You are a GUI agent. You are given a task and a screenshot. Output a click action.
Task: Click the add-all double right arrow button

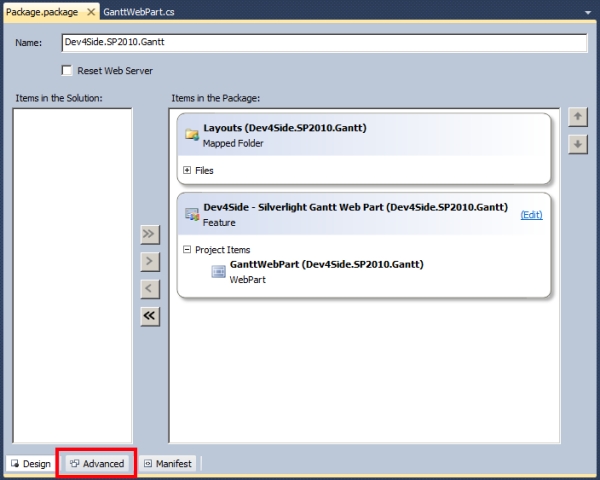point(150,234)
